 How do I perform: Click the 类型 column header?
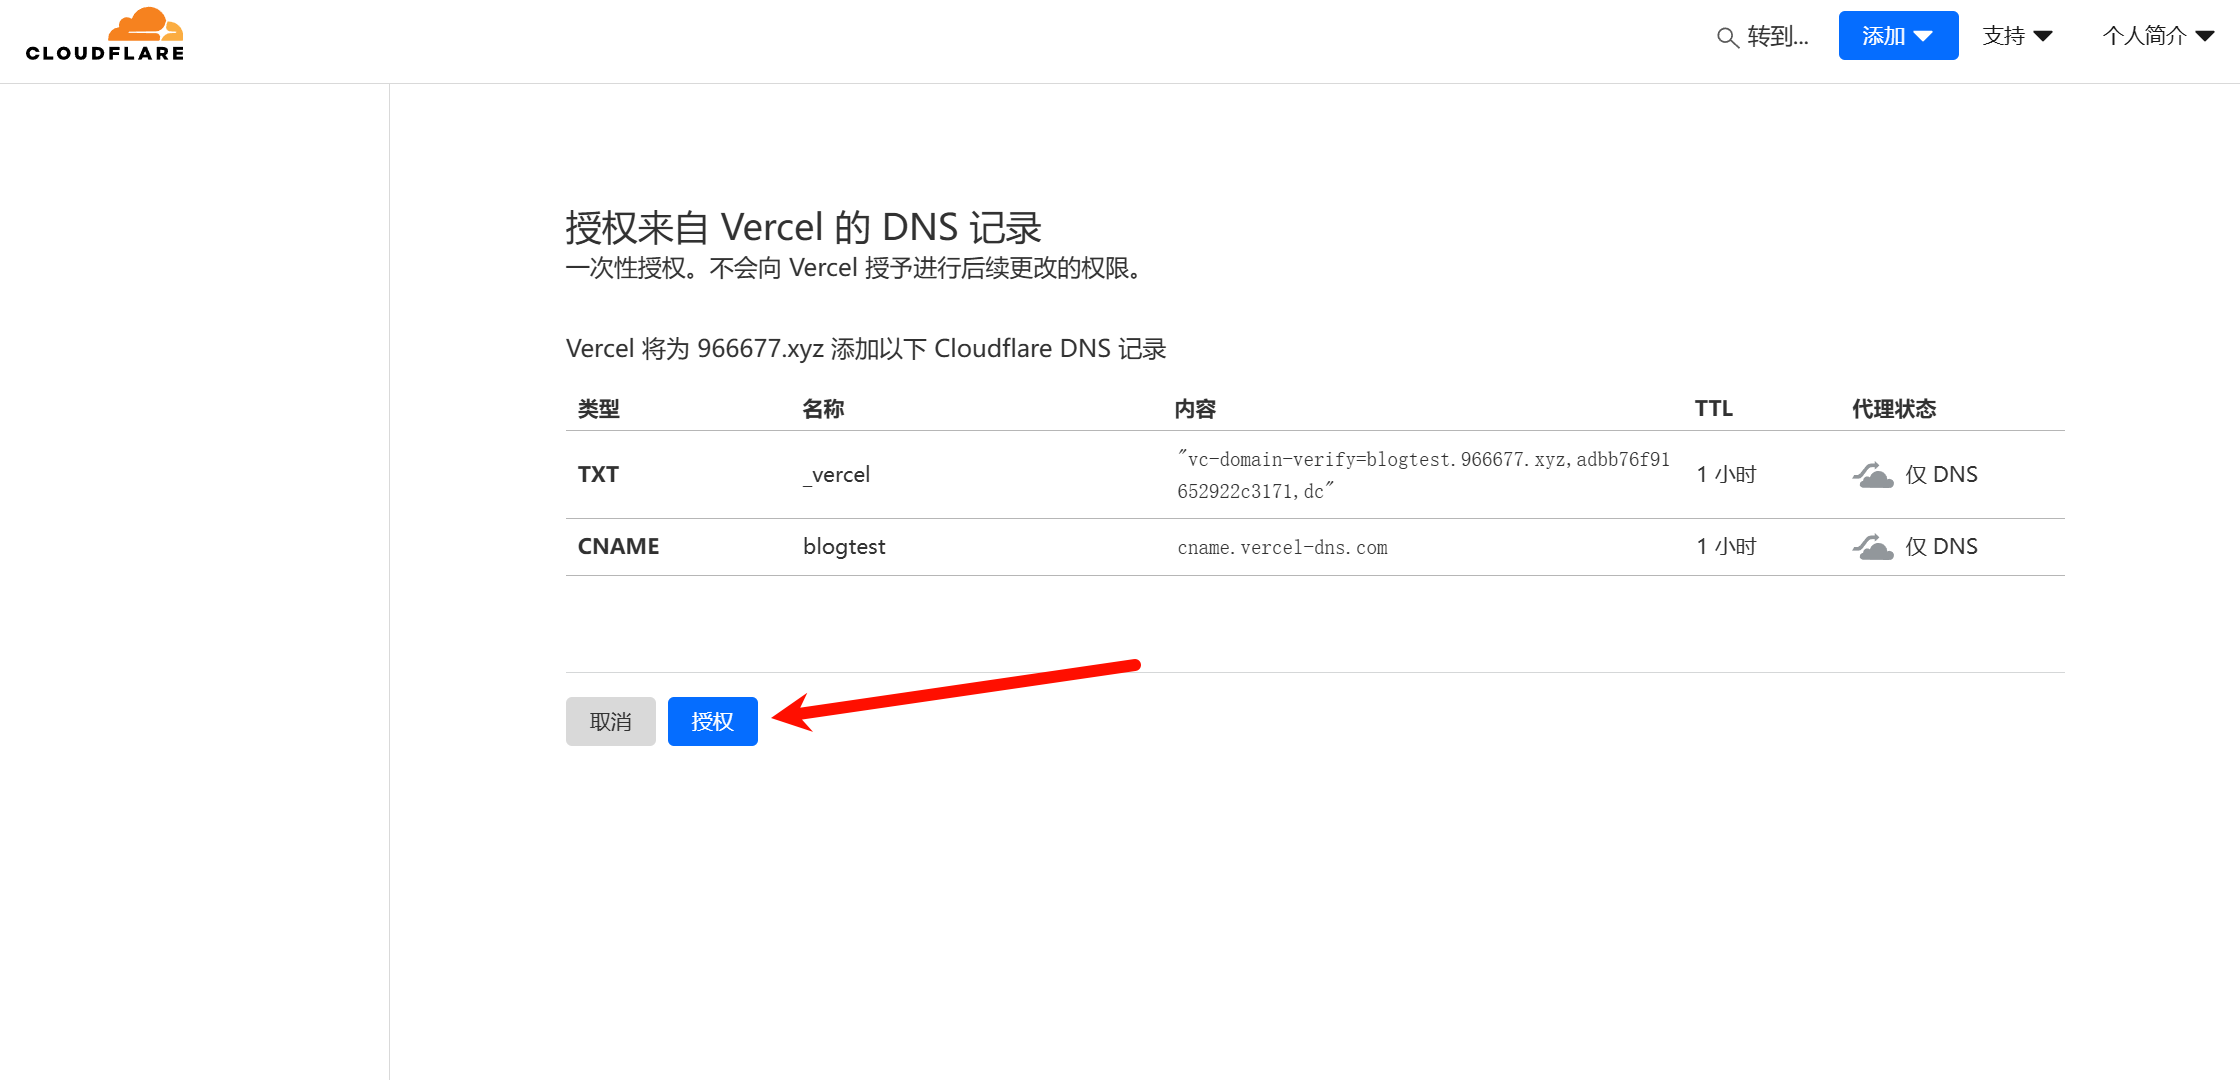[598, 409]
